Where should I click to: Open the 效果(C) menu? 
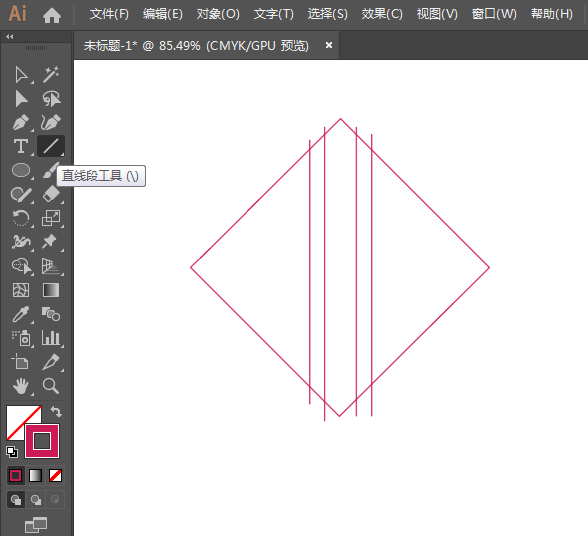(x=382, y=14)
